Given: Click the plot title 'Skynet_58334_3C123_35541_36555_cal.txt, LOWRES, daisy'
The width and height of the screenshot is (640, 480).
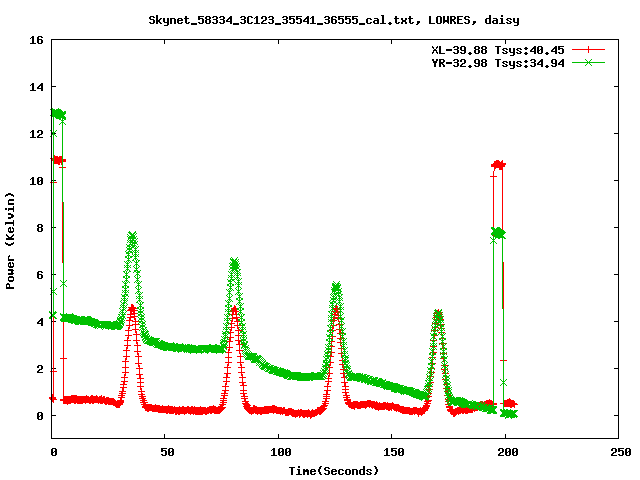Looking at the screenshot, I should 334,20.
